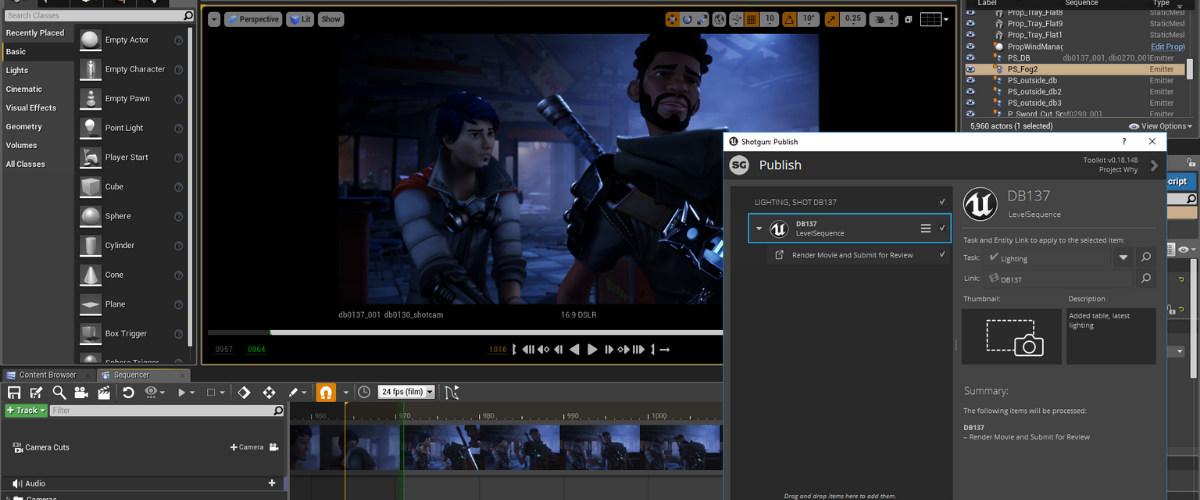Click the Find in Content Browser magnifier icon

coord(59,393)
